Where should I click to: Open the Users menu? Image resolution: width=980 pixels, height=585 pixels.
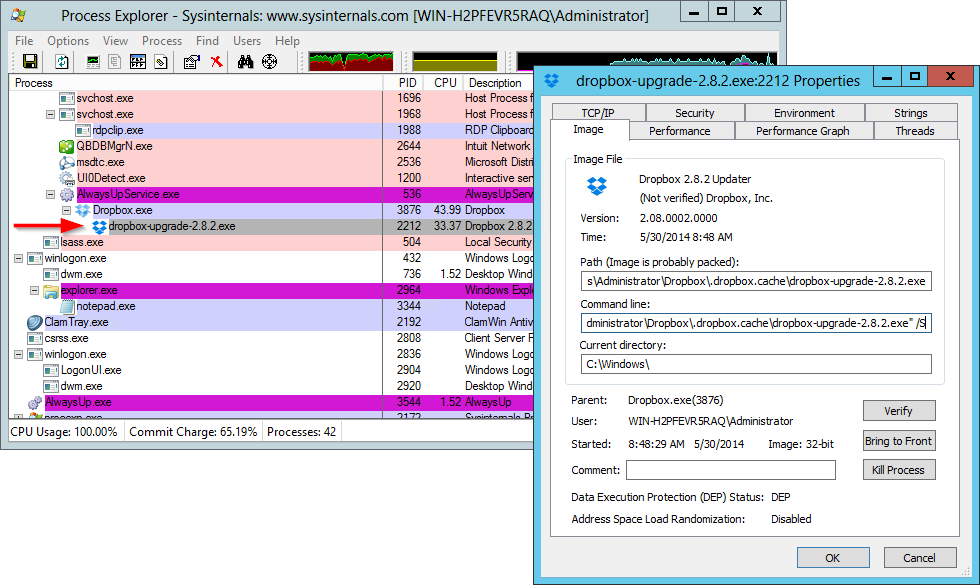click(247, 41)
